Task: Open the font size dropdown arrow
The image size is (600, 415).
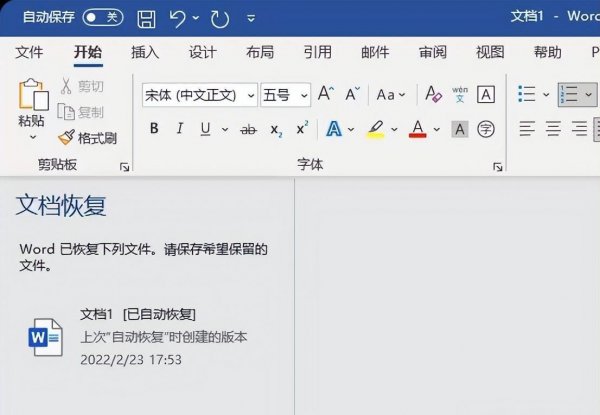Action: click(304, 95)
